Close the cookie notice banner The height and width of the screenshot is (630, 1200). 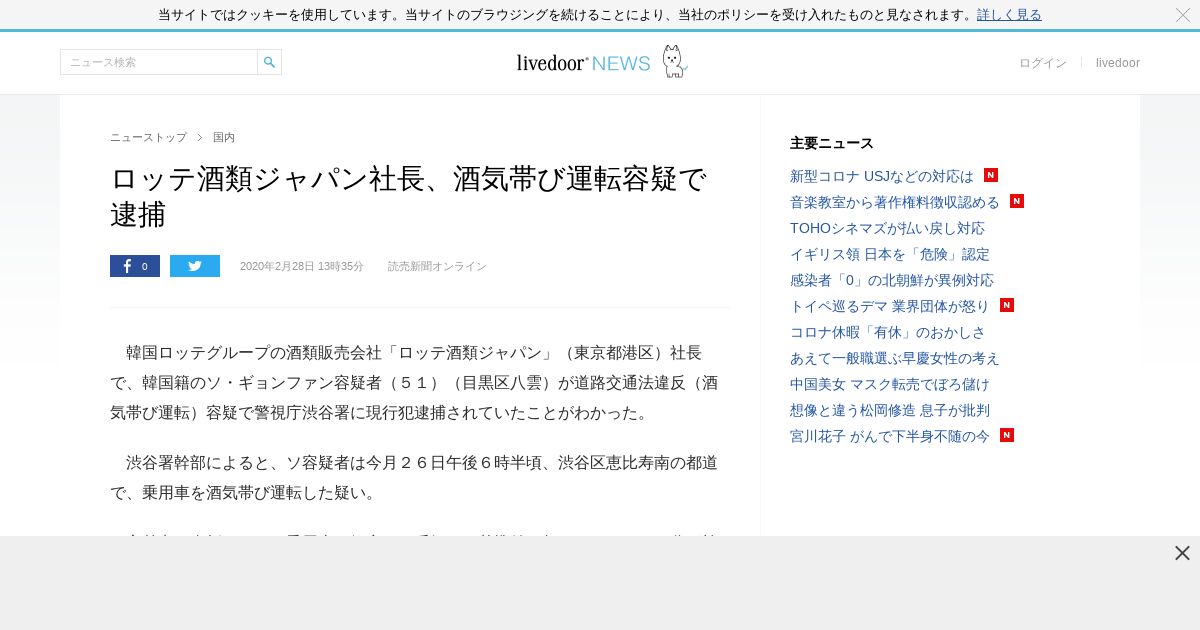(x=1183, y=15)
